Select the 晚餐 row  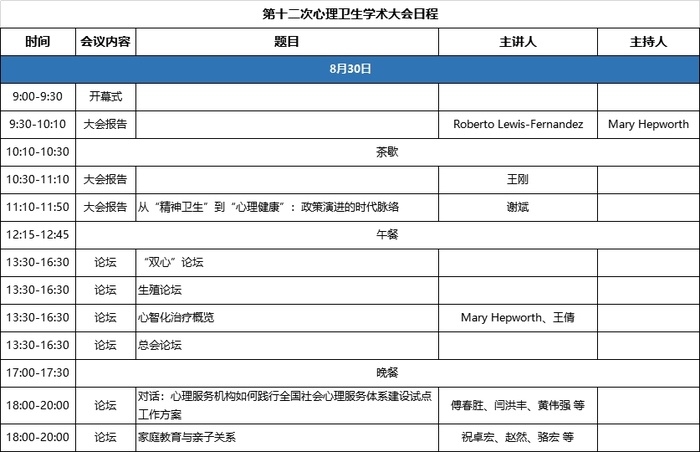coord(387,373)
